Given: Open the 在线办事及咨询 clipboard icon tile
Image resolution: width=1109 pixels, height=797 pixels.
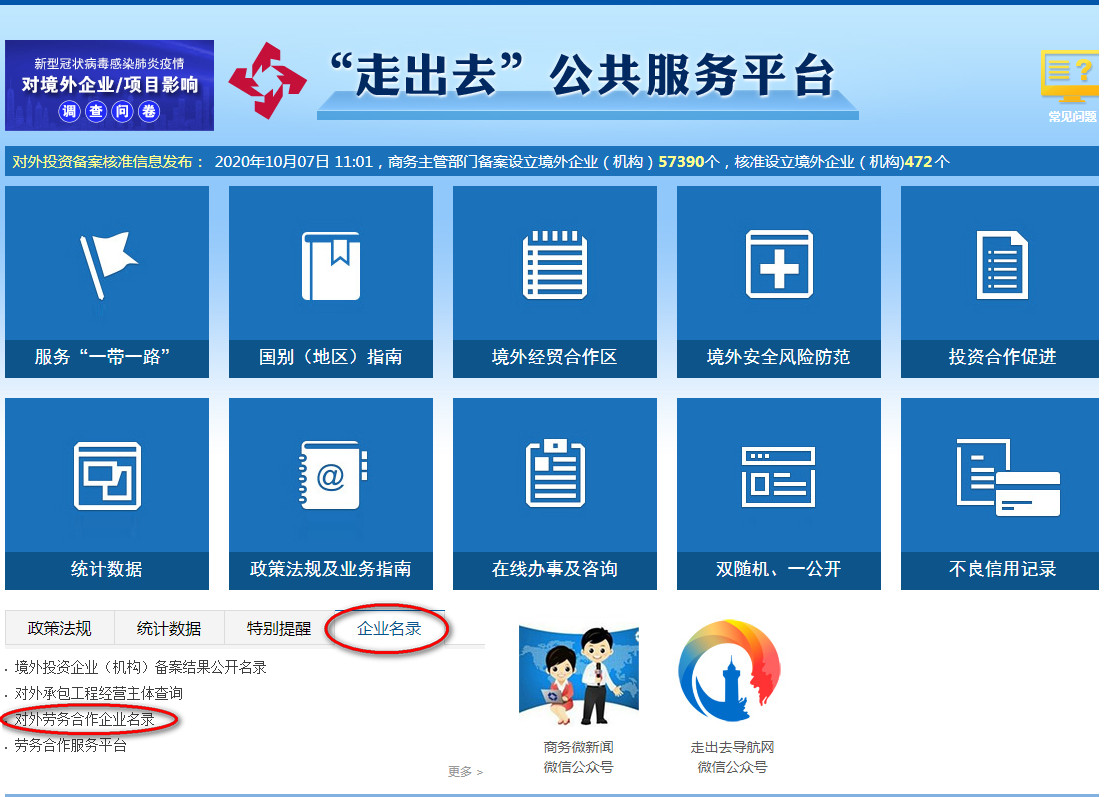Looking at the screenshot, I should 555,493.
